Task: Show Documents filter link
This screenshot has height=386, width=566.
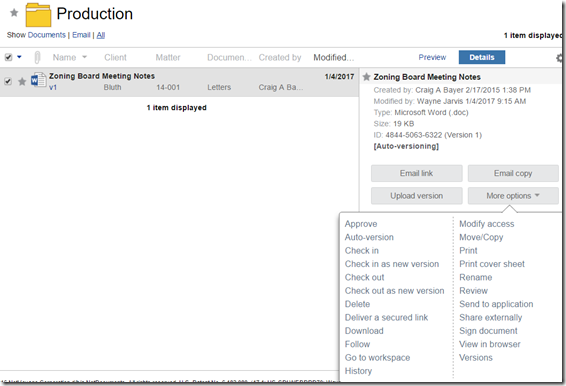Action: (x=47, y=35)
